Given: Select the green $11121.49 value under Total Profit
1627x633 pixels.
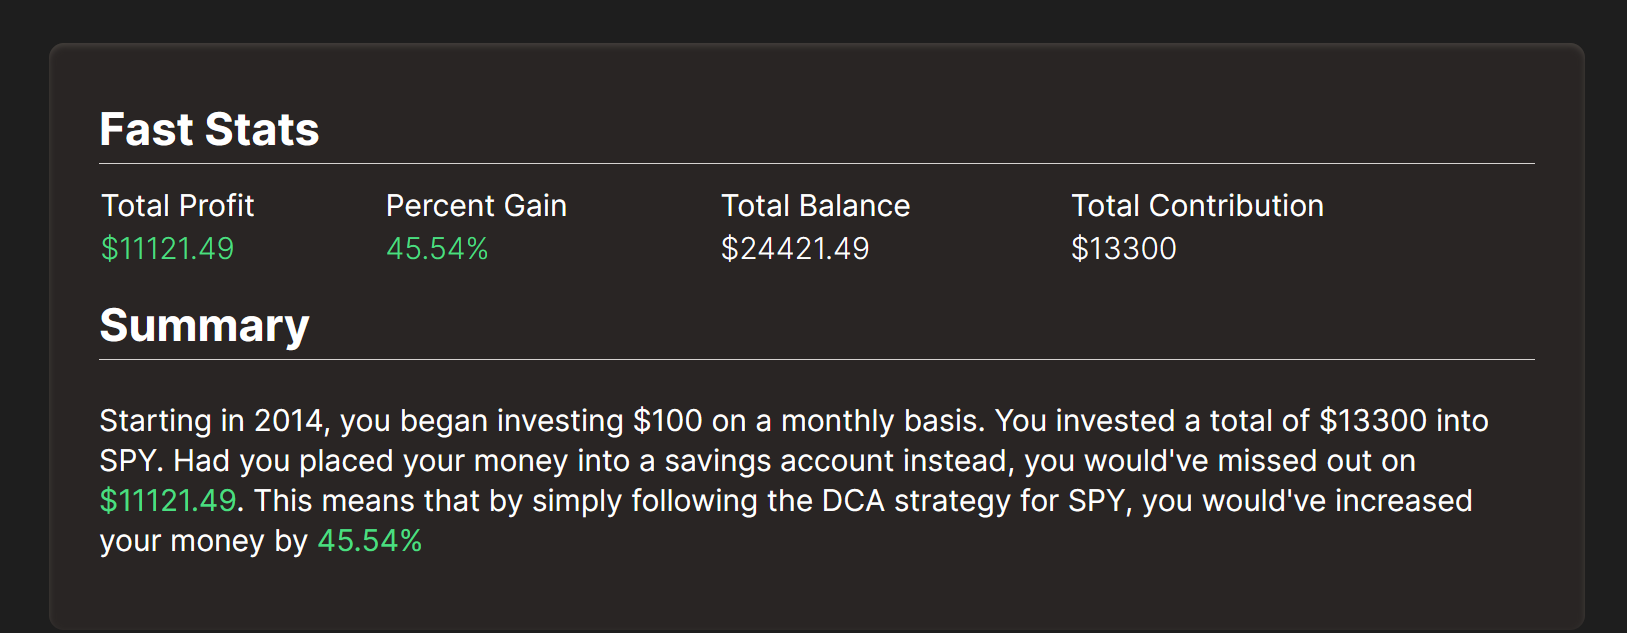Looking at the screenshot, I should [x=167, y=249].
